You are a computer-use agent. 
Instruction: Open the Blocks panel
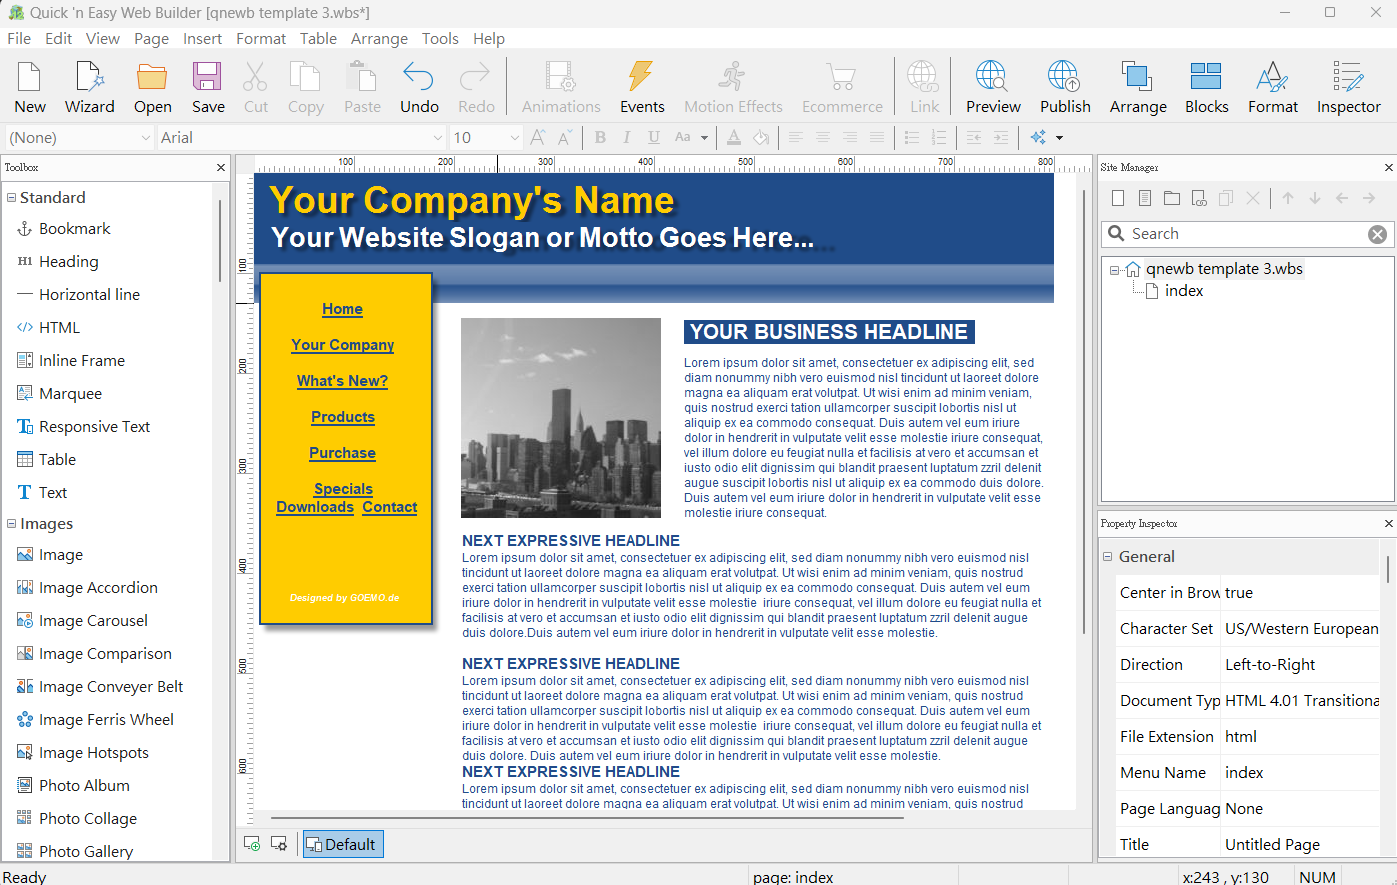click(1206, 87)
